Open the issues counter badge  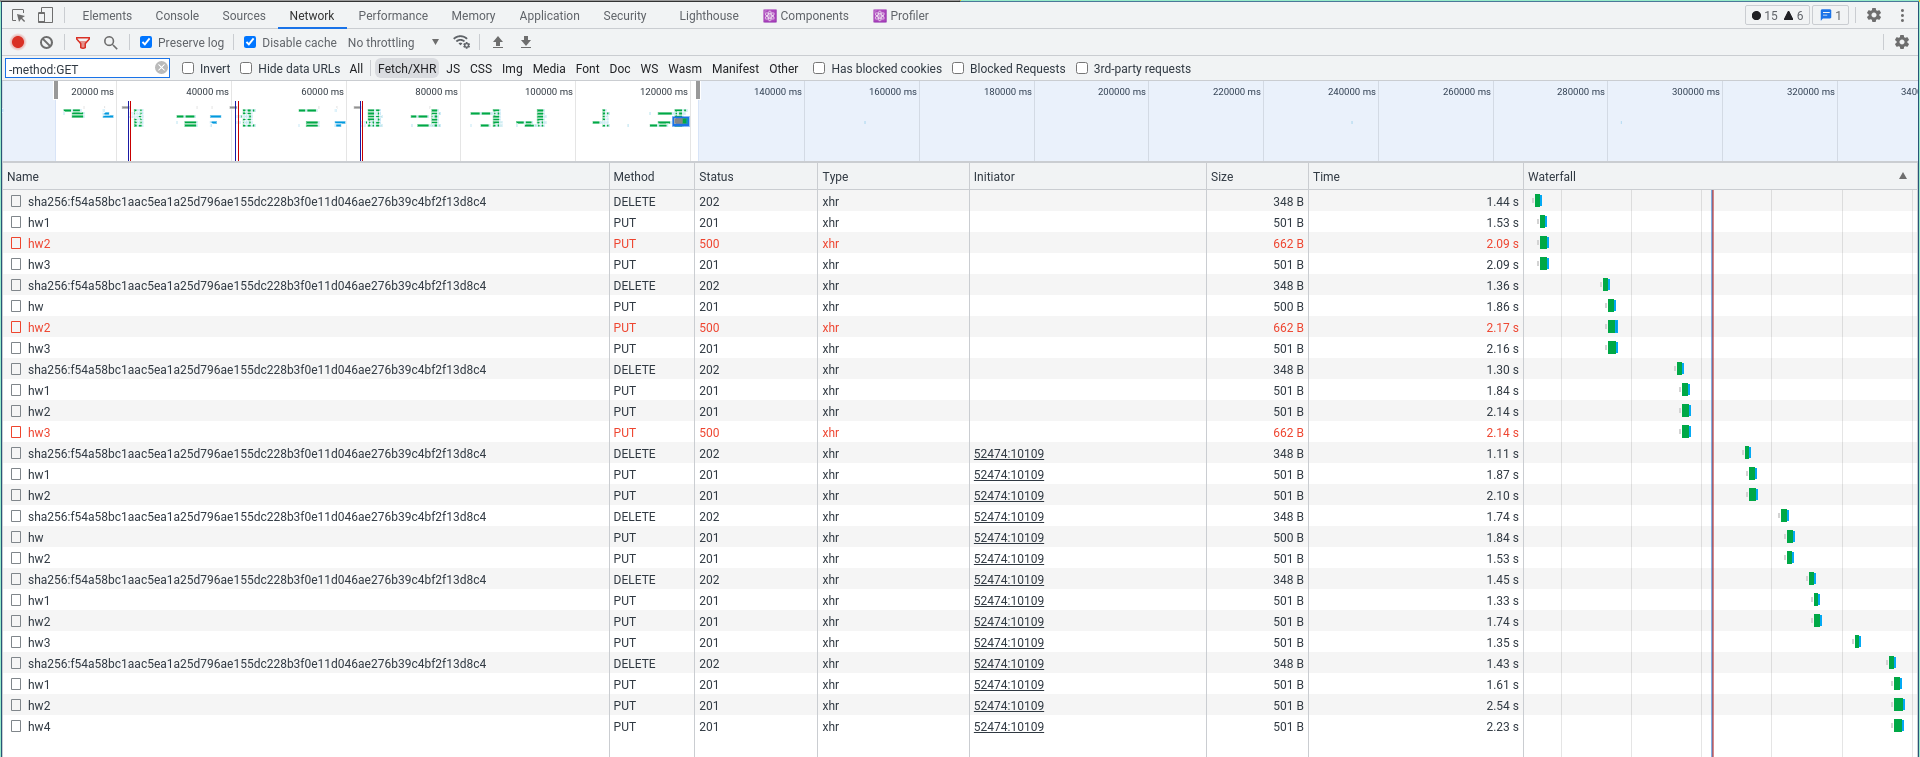pos(1830,15)
